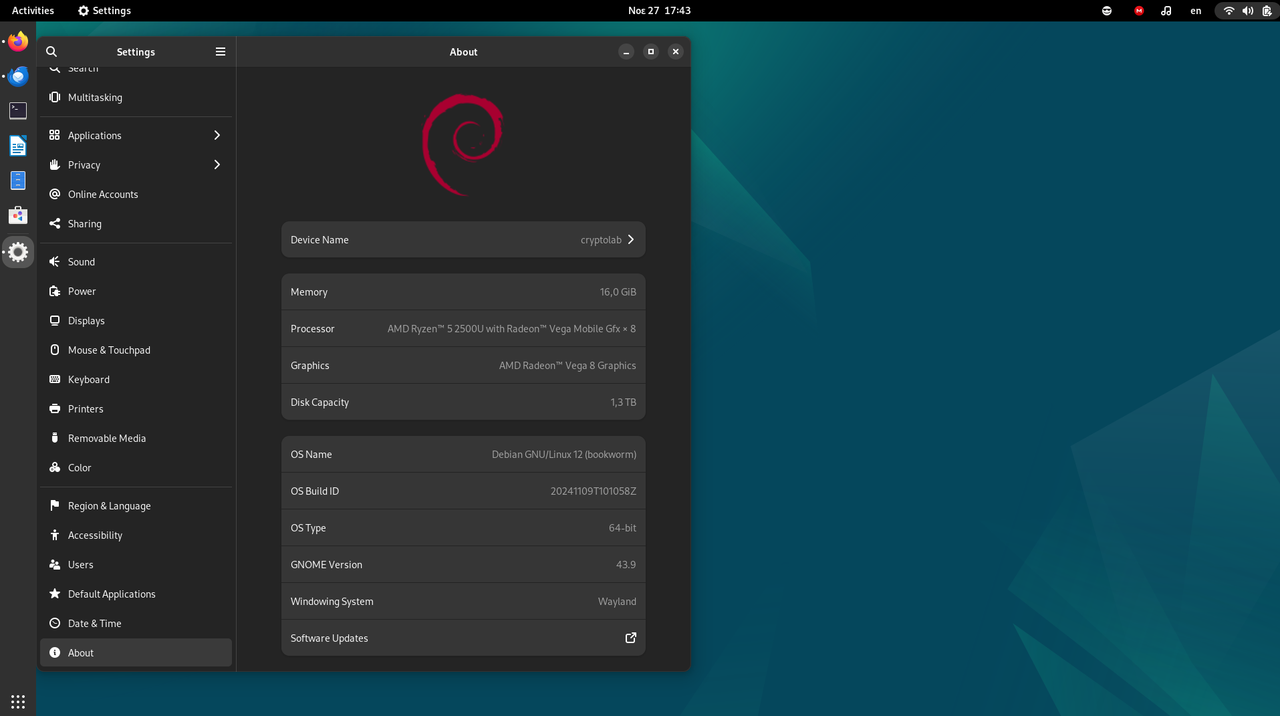Select Date & Time in the sidebar
The width and height of the screenshot is (1280, 716).
tap(136, 624)
